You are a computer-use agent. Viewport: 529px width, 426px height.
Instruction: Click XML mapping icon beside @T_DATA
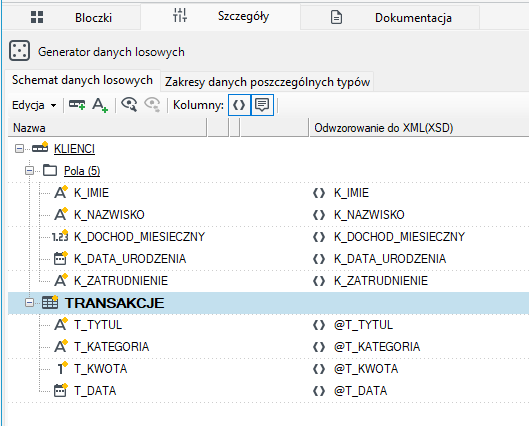point(319,391)
